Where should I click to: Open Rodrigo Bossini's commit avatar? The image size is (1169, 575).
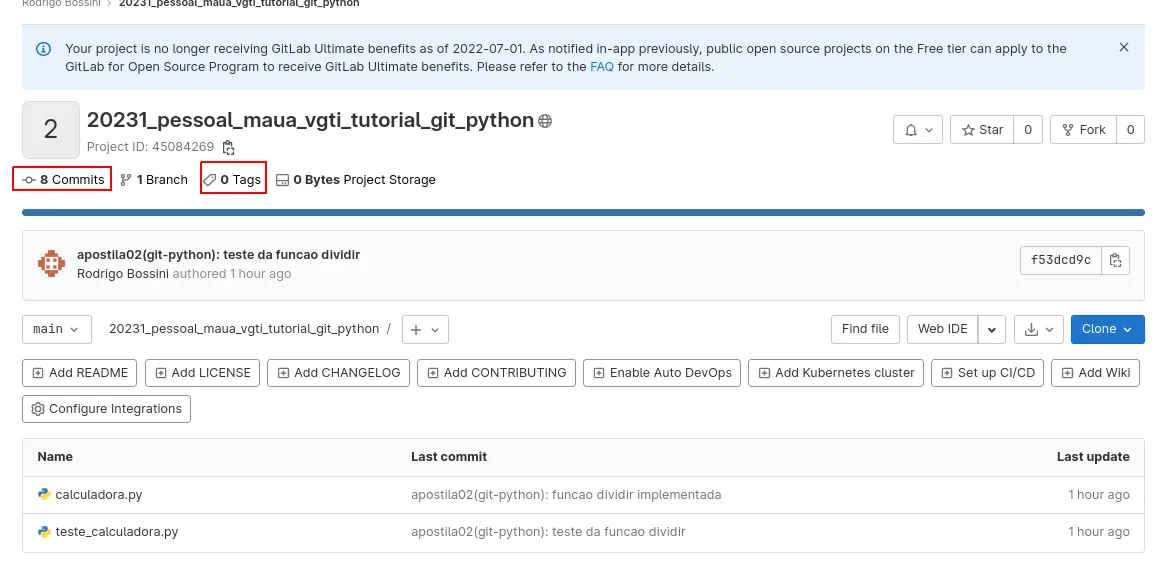pyautogui.click(x=51, y=264)
